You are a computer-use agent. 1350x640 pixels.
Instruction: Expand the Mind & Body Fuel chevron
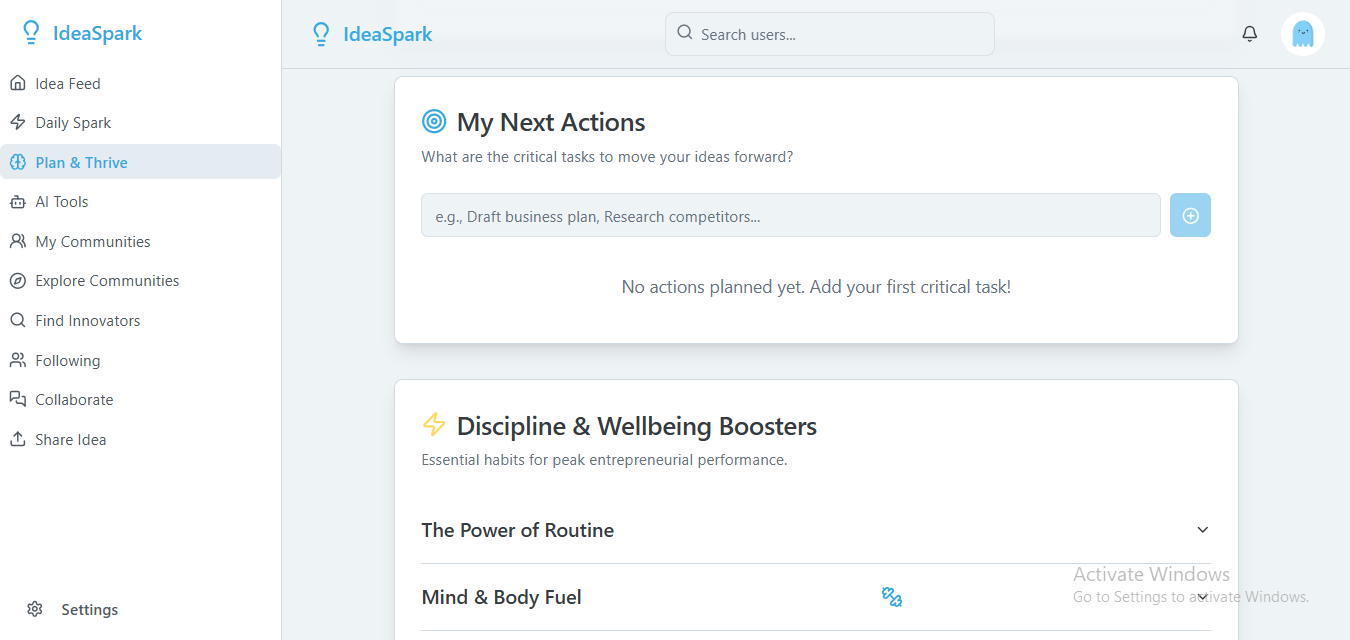1203,597
